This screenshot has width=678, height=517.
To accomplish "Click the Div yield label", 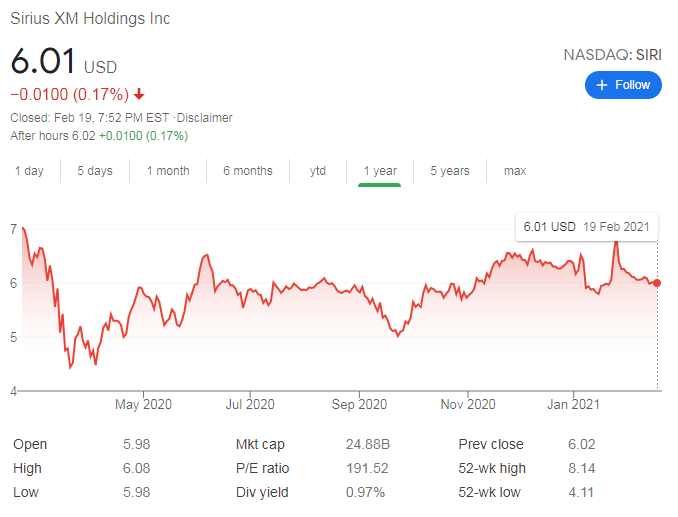I will click(x=262, y=492).
